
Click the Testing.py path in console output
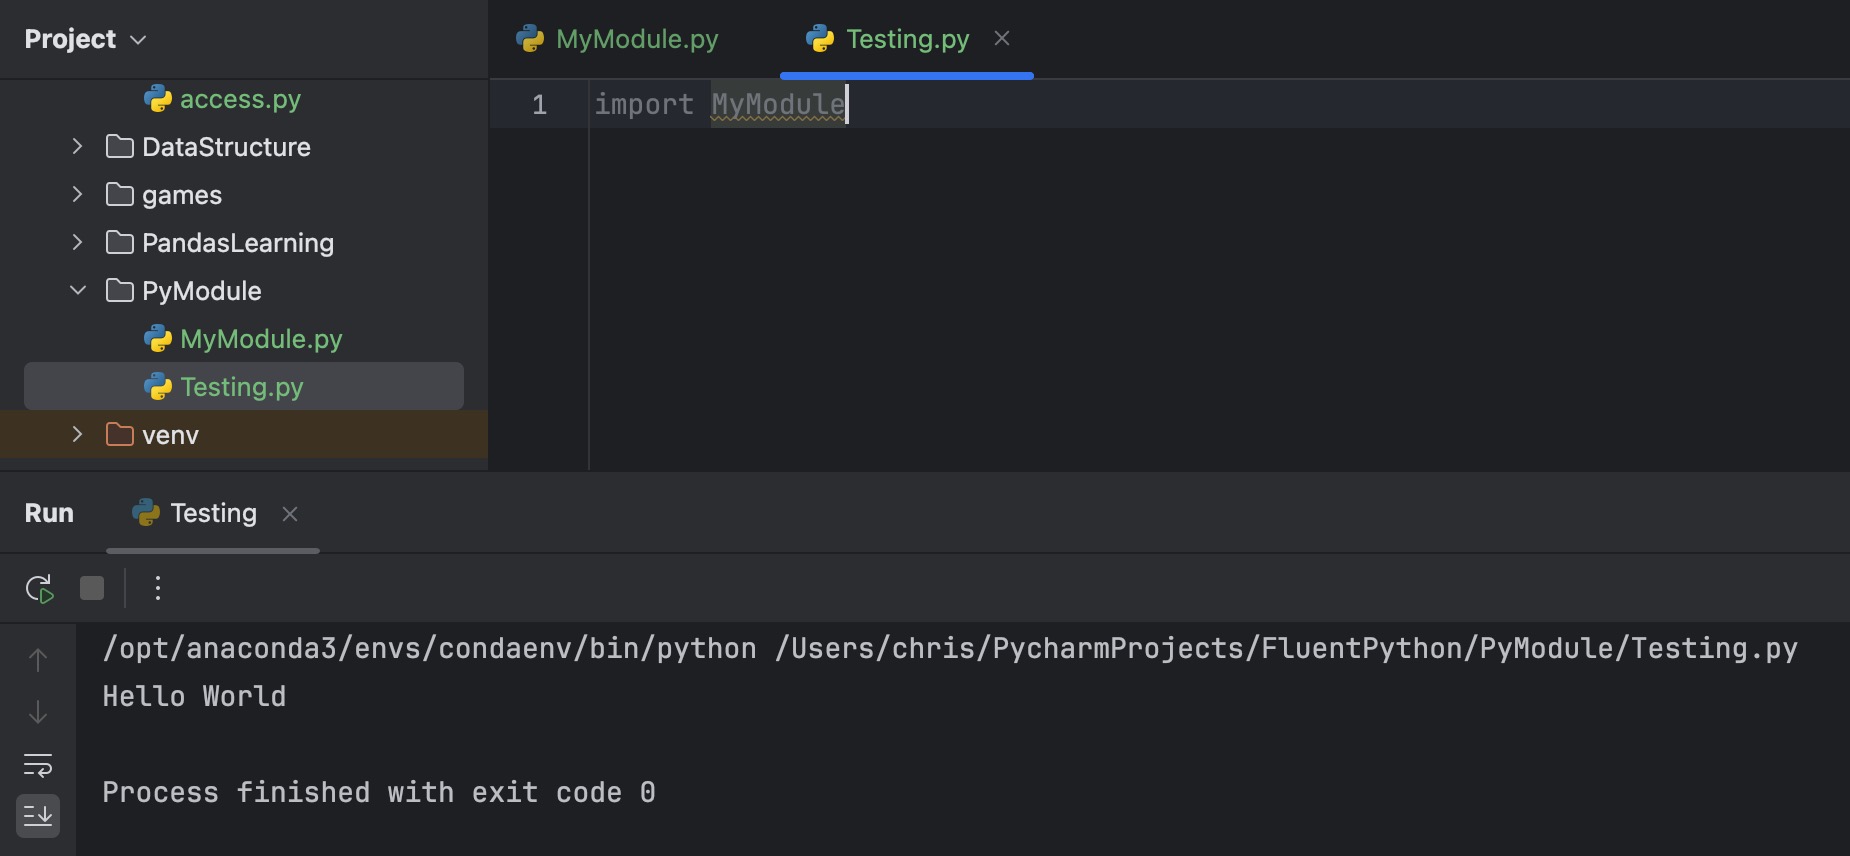[1286, 648]
